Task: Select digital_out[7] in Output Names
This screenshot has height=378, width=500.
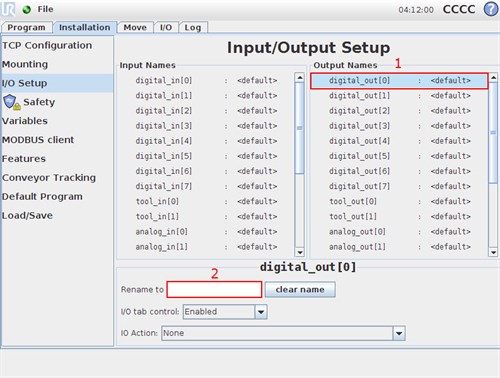Action: pos(399,186)
